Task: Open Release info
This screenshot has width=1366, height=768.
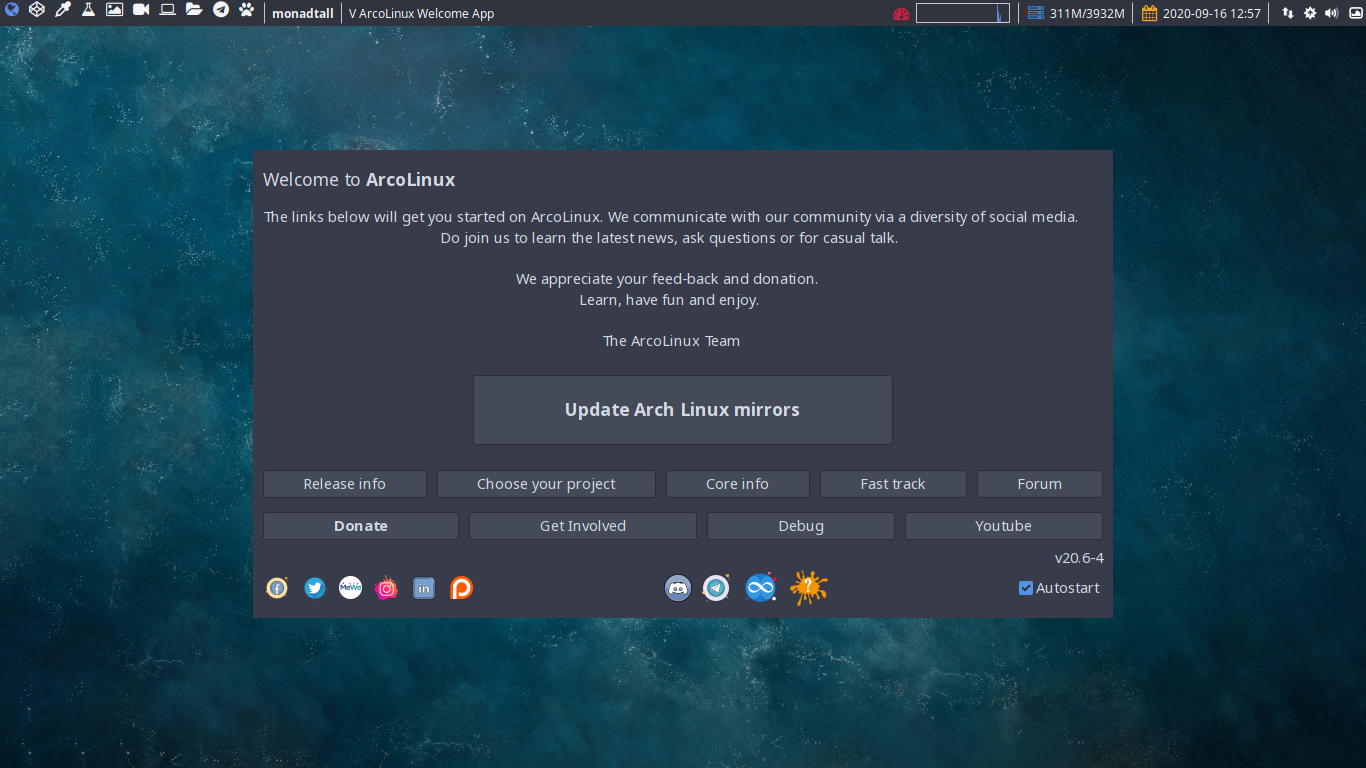Action: [345, 484]
